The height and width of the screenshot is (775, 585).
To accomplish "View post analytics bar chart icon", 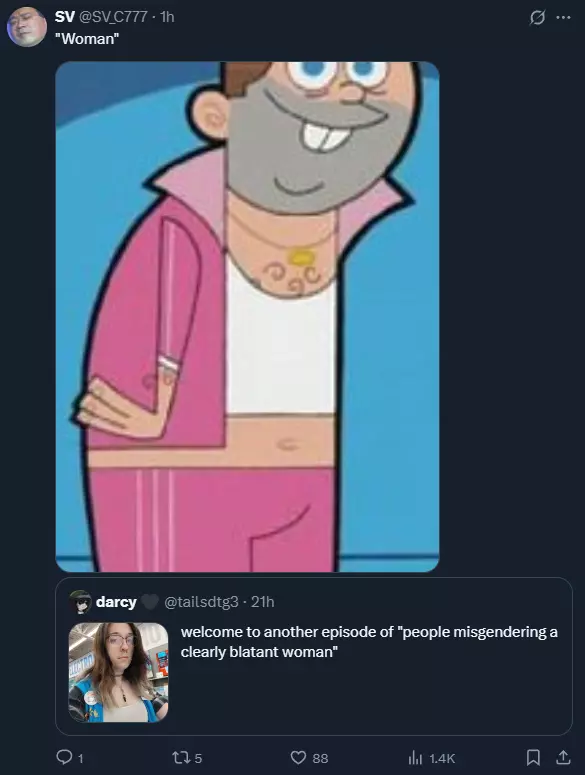I will tap(416, 757).
